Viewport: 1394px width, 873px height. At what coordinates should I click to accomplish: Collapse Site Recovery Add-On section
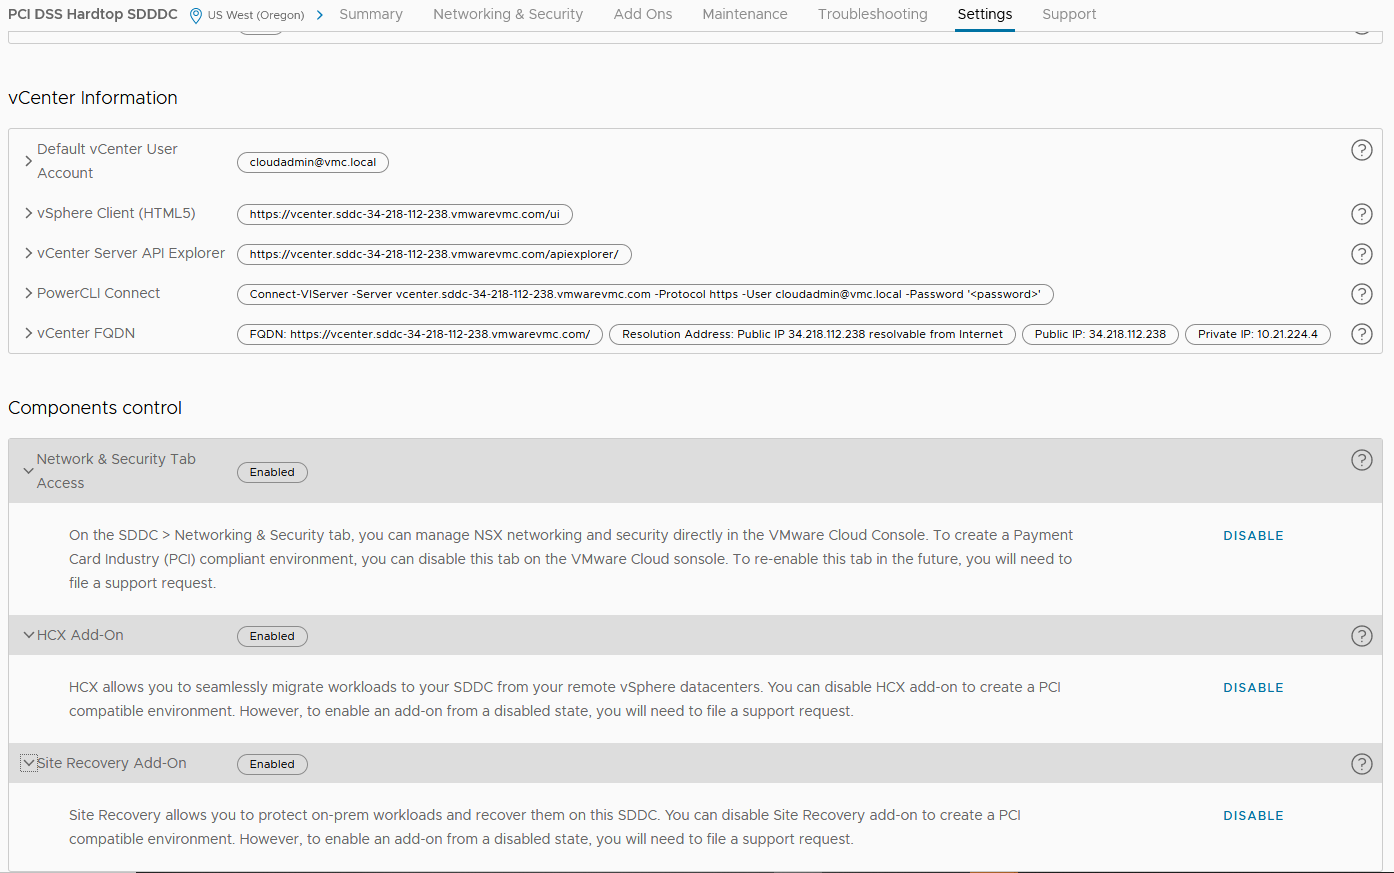click(x=29, y=763)
